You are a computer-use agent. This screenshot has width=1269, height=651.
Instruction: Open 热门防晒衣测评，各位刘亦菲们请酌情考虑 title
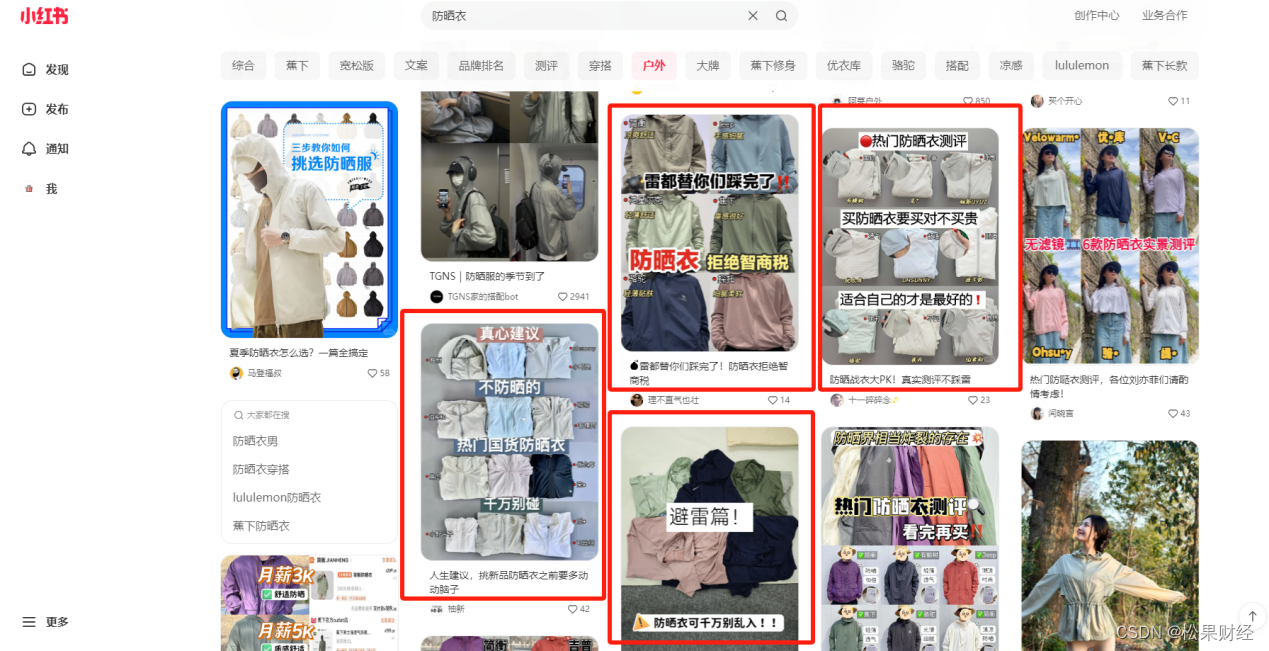[1110, 387]
